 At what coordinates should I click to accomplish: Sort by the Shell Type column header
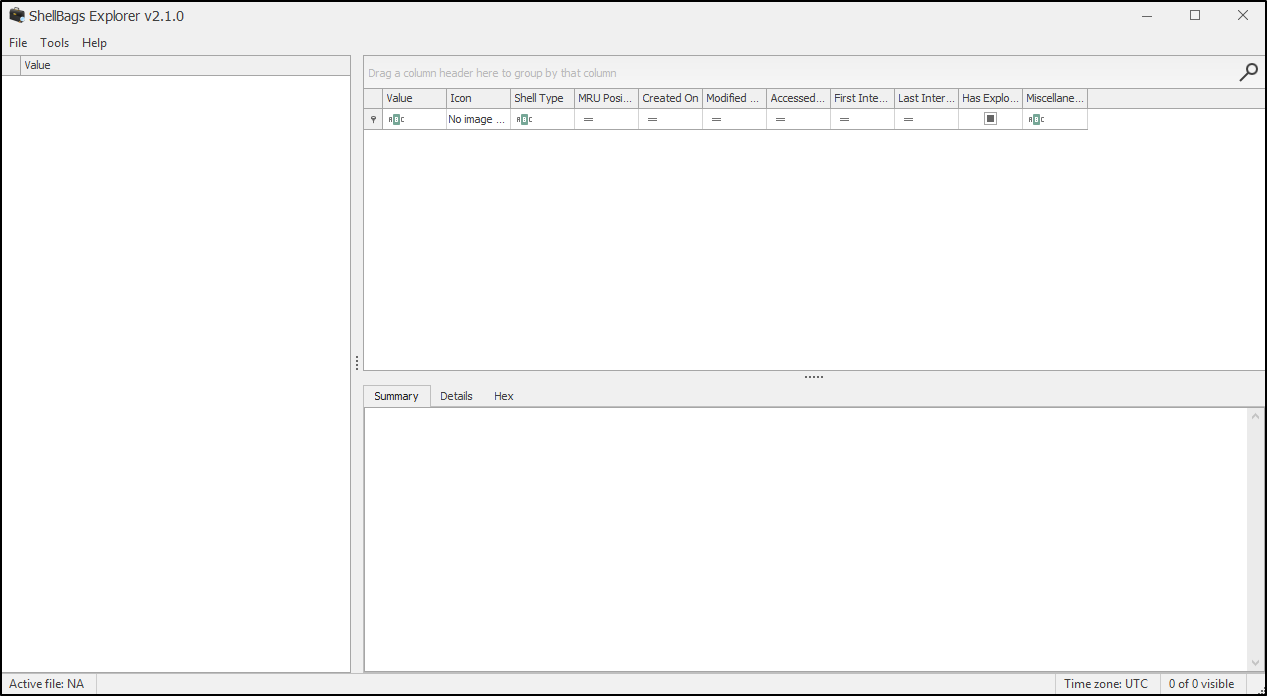click(x=542, y=98)
